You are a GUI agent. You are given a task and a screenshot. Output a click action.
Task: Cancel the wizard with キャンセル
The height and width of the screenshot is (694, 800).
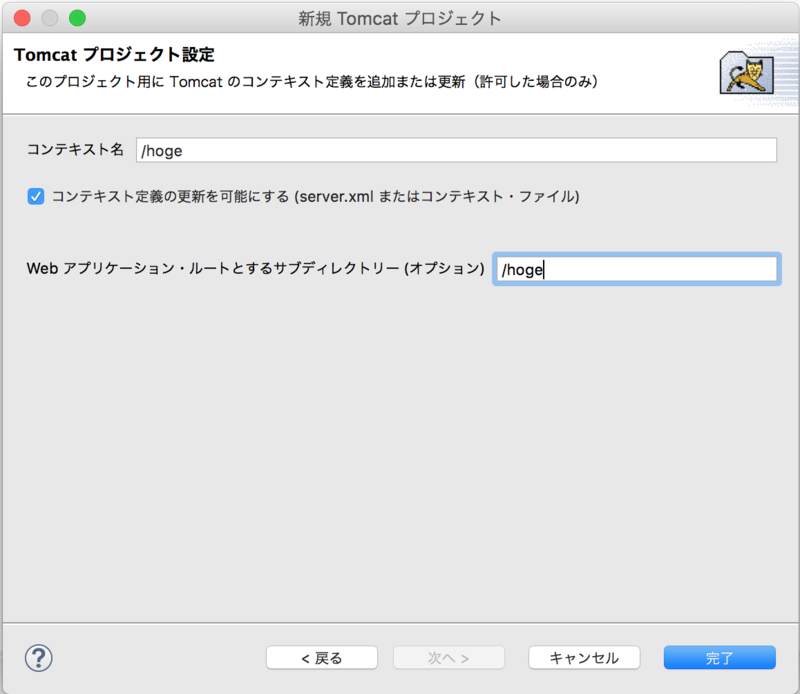(x=584, y=658)
